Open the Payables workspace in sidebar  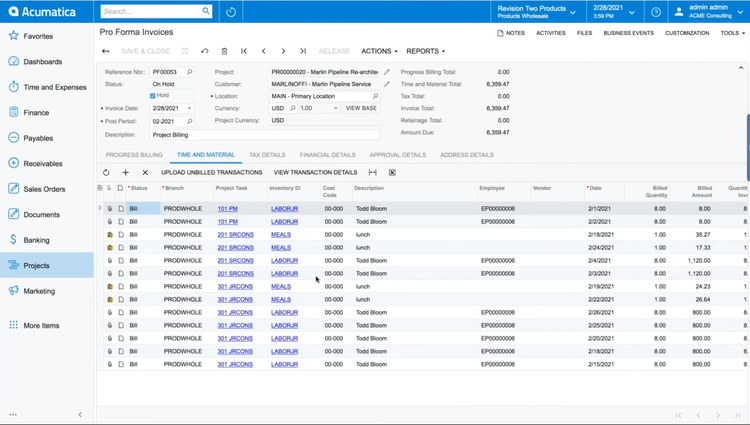(x=38, y=138)
